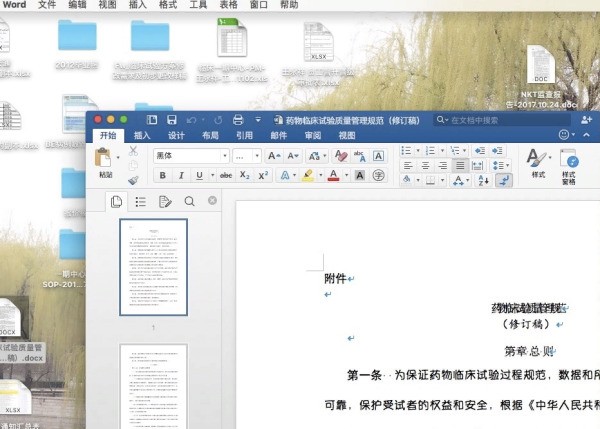Apply strikethrough abc formatting
The width and height of the screenshot is (600, 429).
tap(226, 176)
